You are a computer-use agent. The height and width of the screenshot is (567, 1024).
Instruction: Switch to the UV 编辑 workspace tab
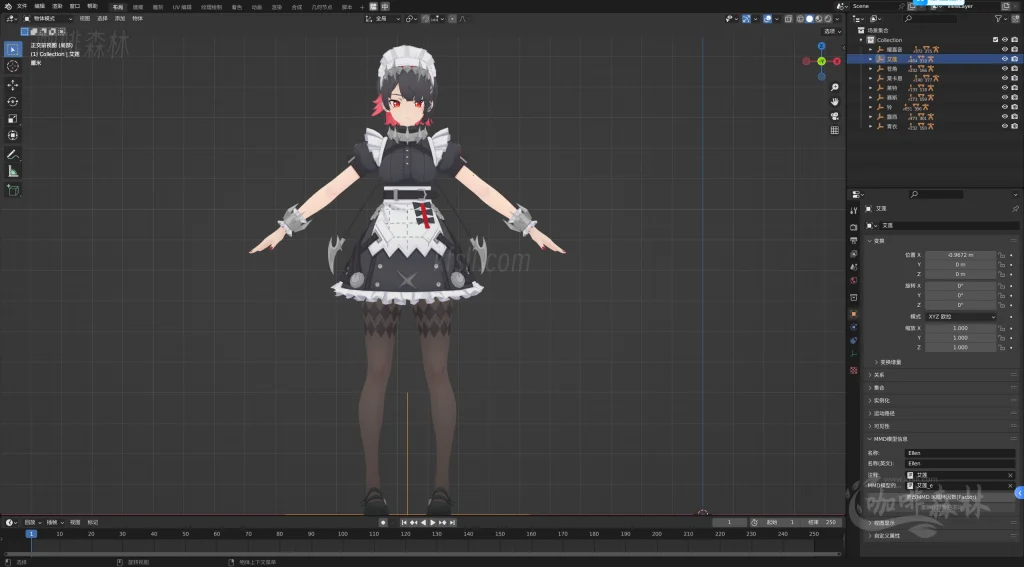tap(182, 7)
